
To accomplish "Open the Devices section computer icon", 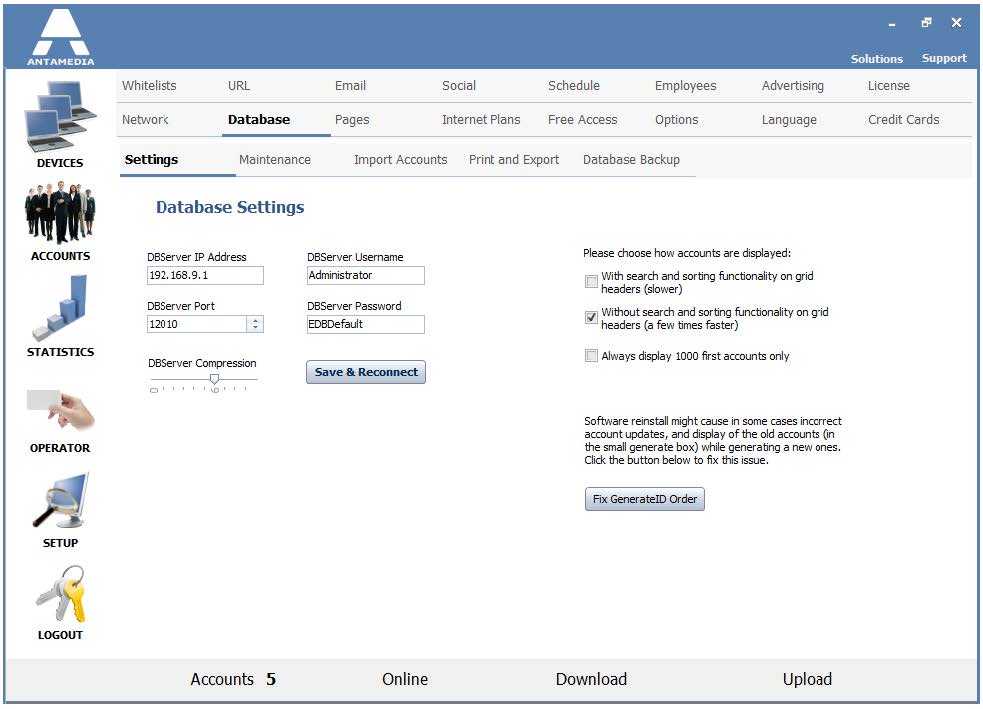I will pos(60,117).
